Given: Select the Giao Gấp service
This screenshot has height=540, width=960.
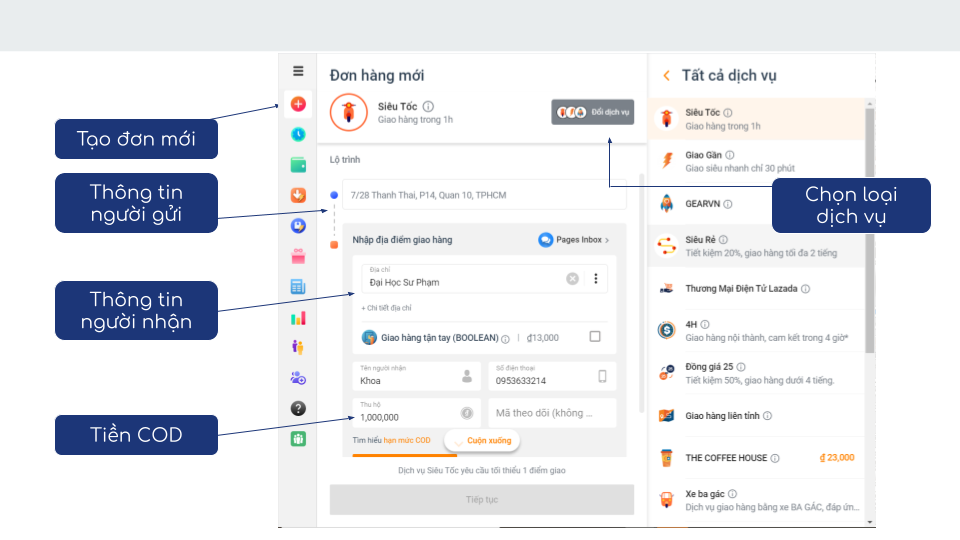Looking at the screenshot, I should (757, 161).
